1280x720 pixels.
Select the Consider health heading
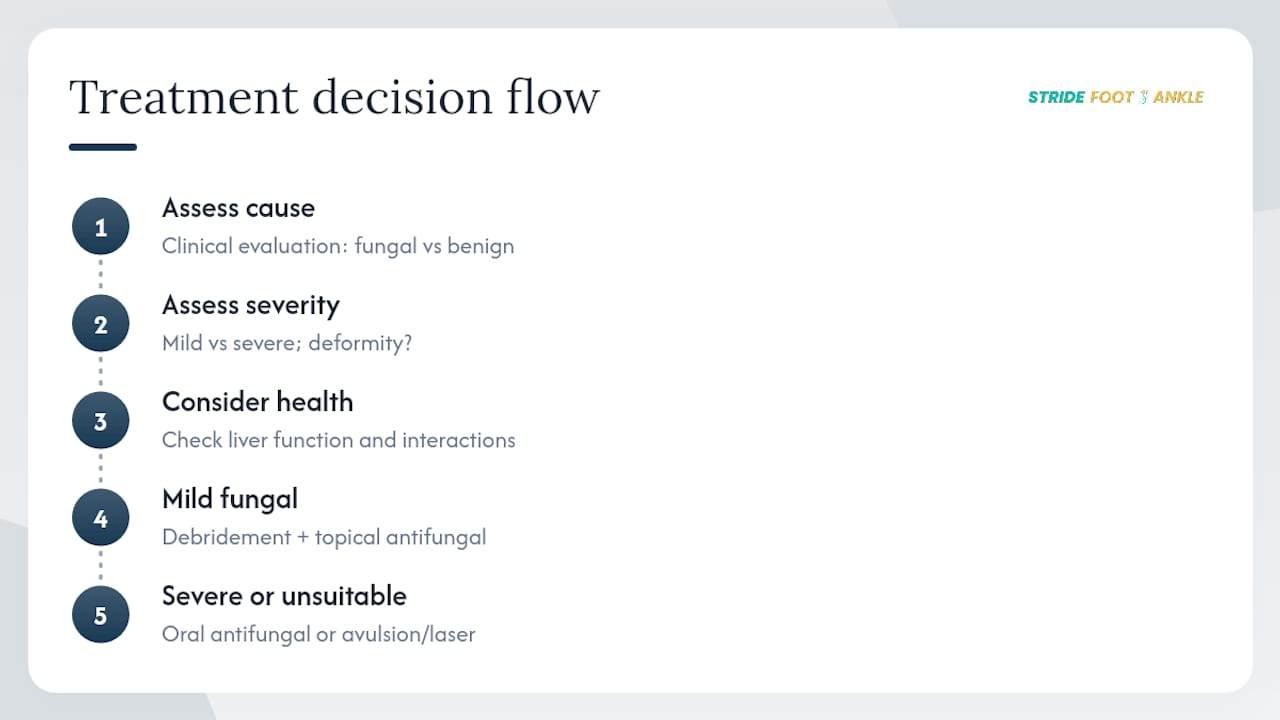258,402
